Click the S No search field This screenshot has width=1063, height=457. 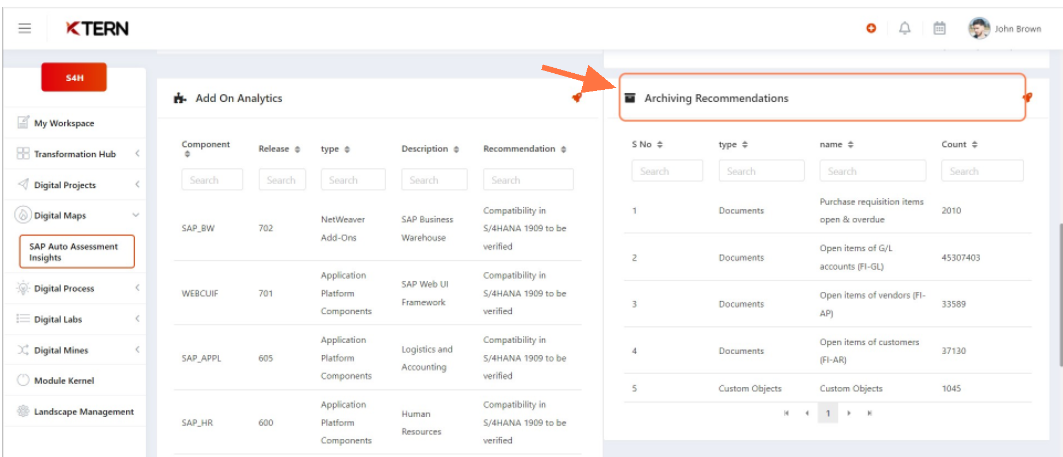[x=667, y=171]
